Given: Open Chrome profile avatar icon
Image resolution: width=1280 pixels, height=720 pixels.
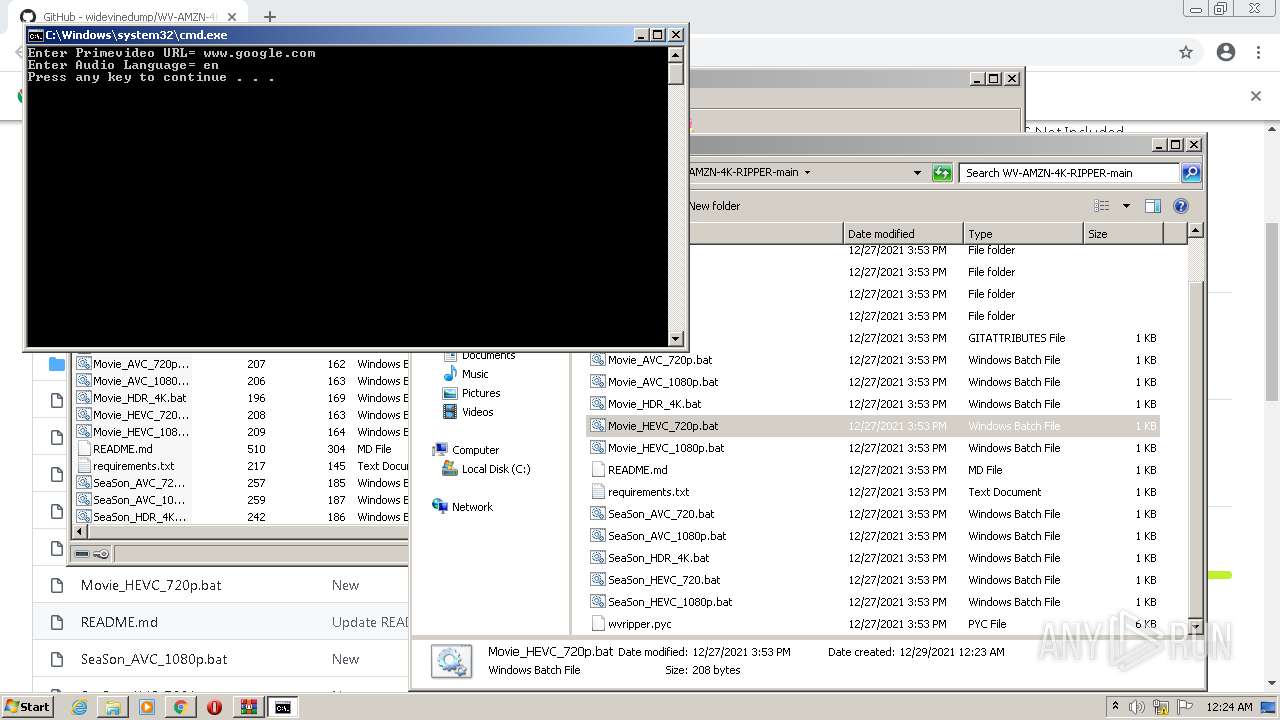Looking at the screenshot, I should pyautogui.click(x=1226, y=52).
